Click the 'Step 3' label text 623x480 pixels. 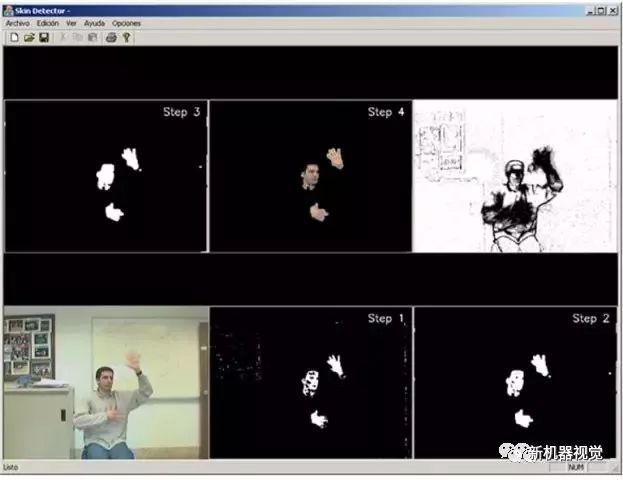pos(182,112)
